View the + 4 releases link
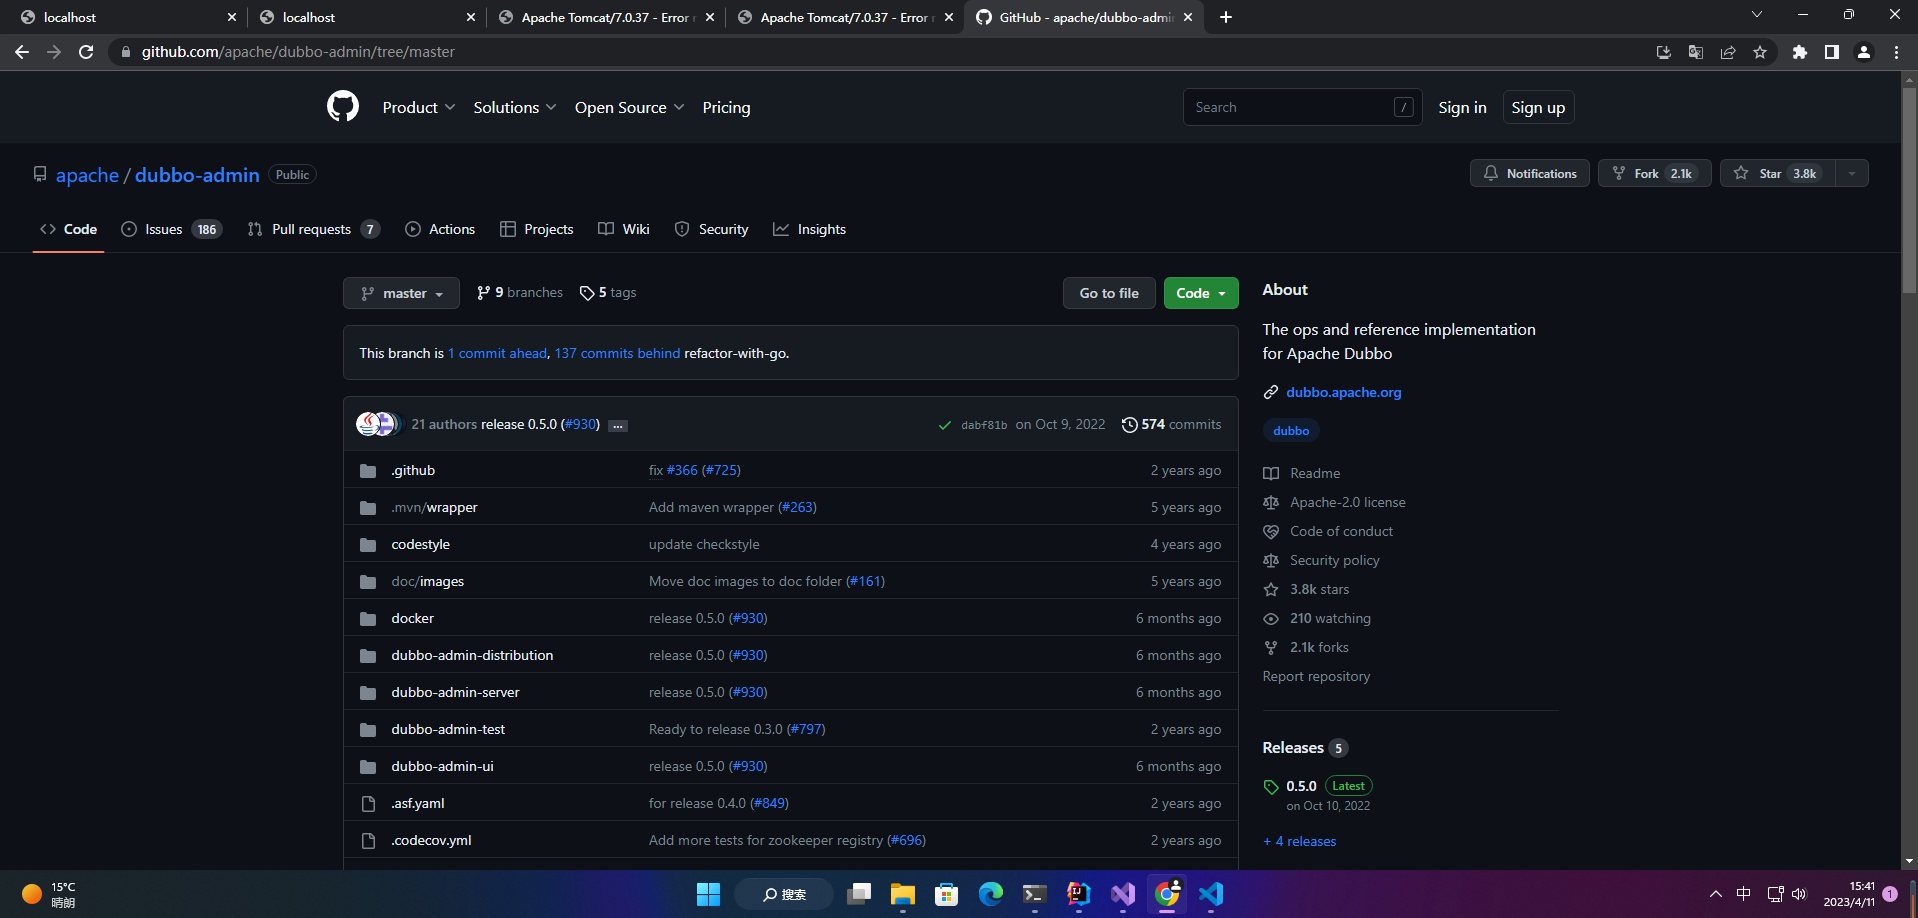 pyautogui.click(x=1299, y=841)
